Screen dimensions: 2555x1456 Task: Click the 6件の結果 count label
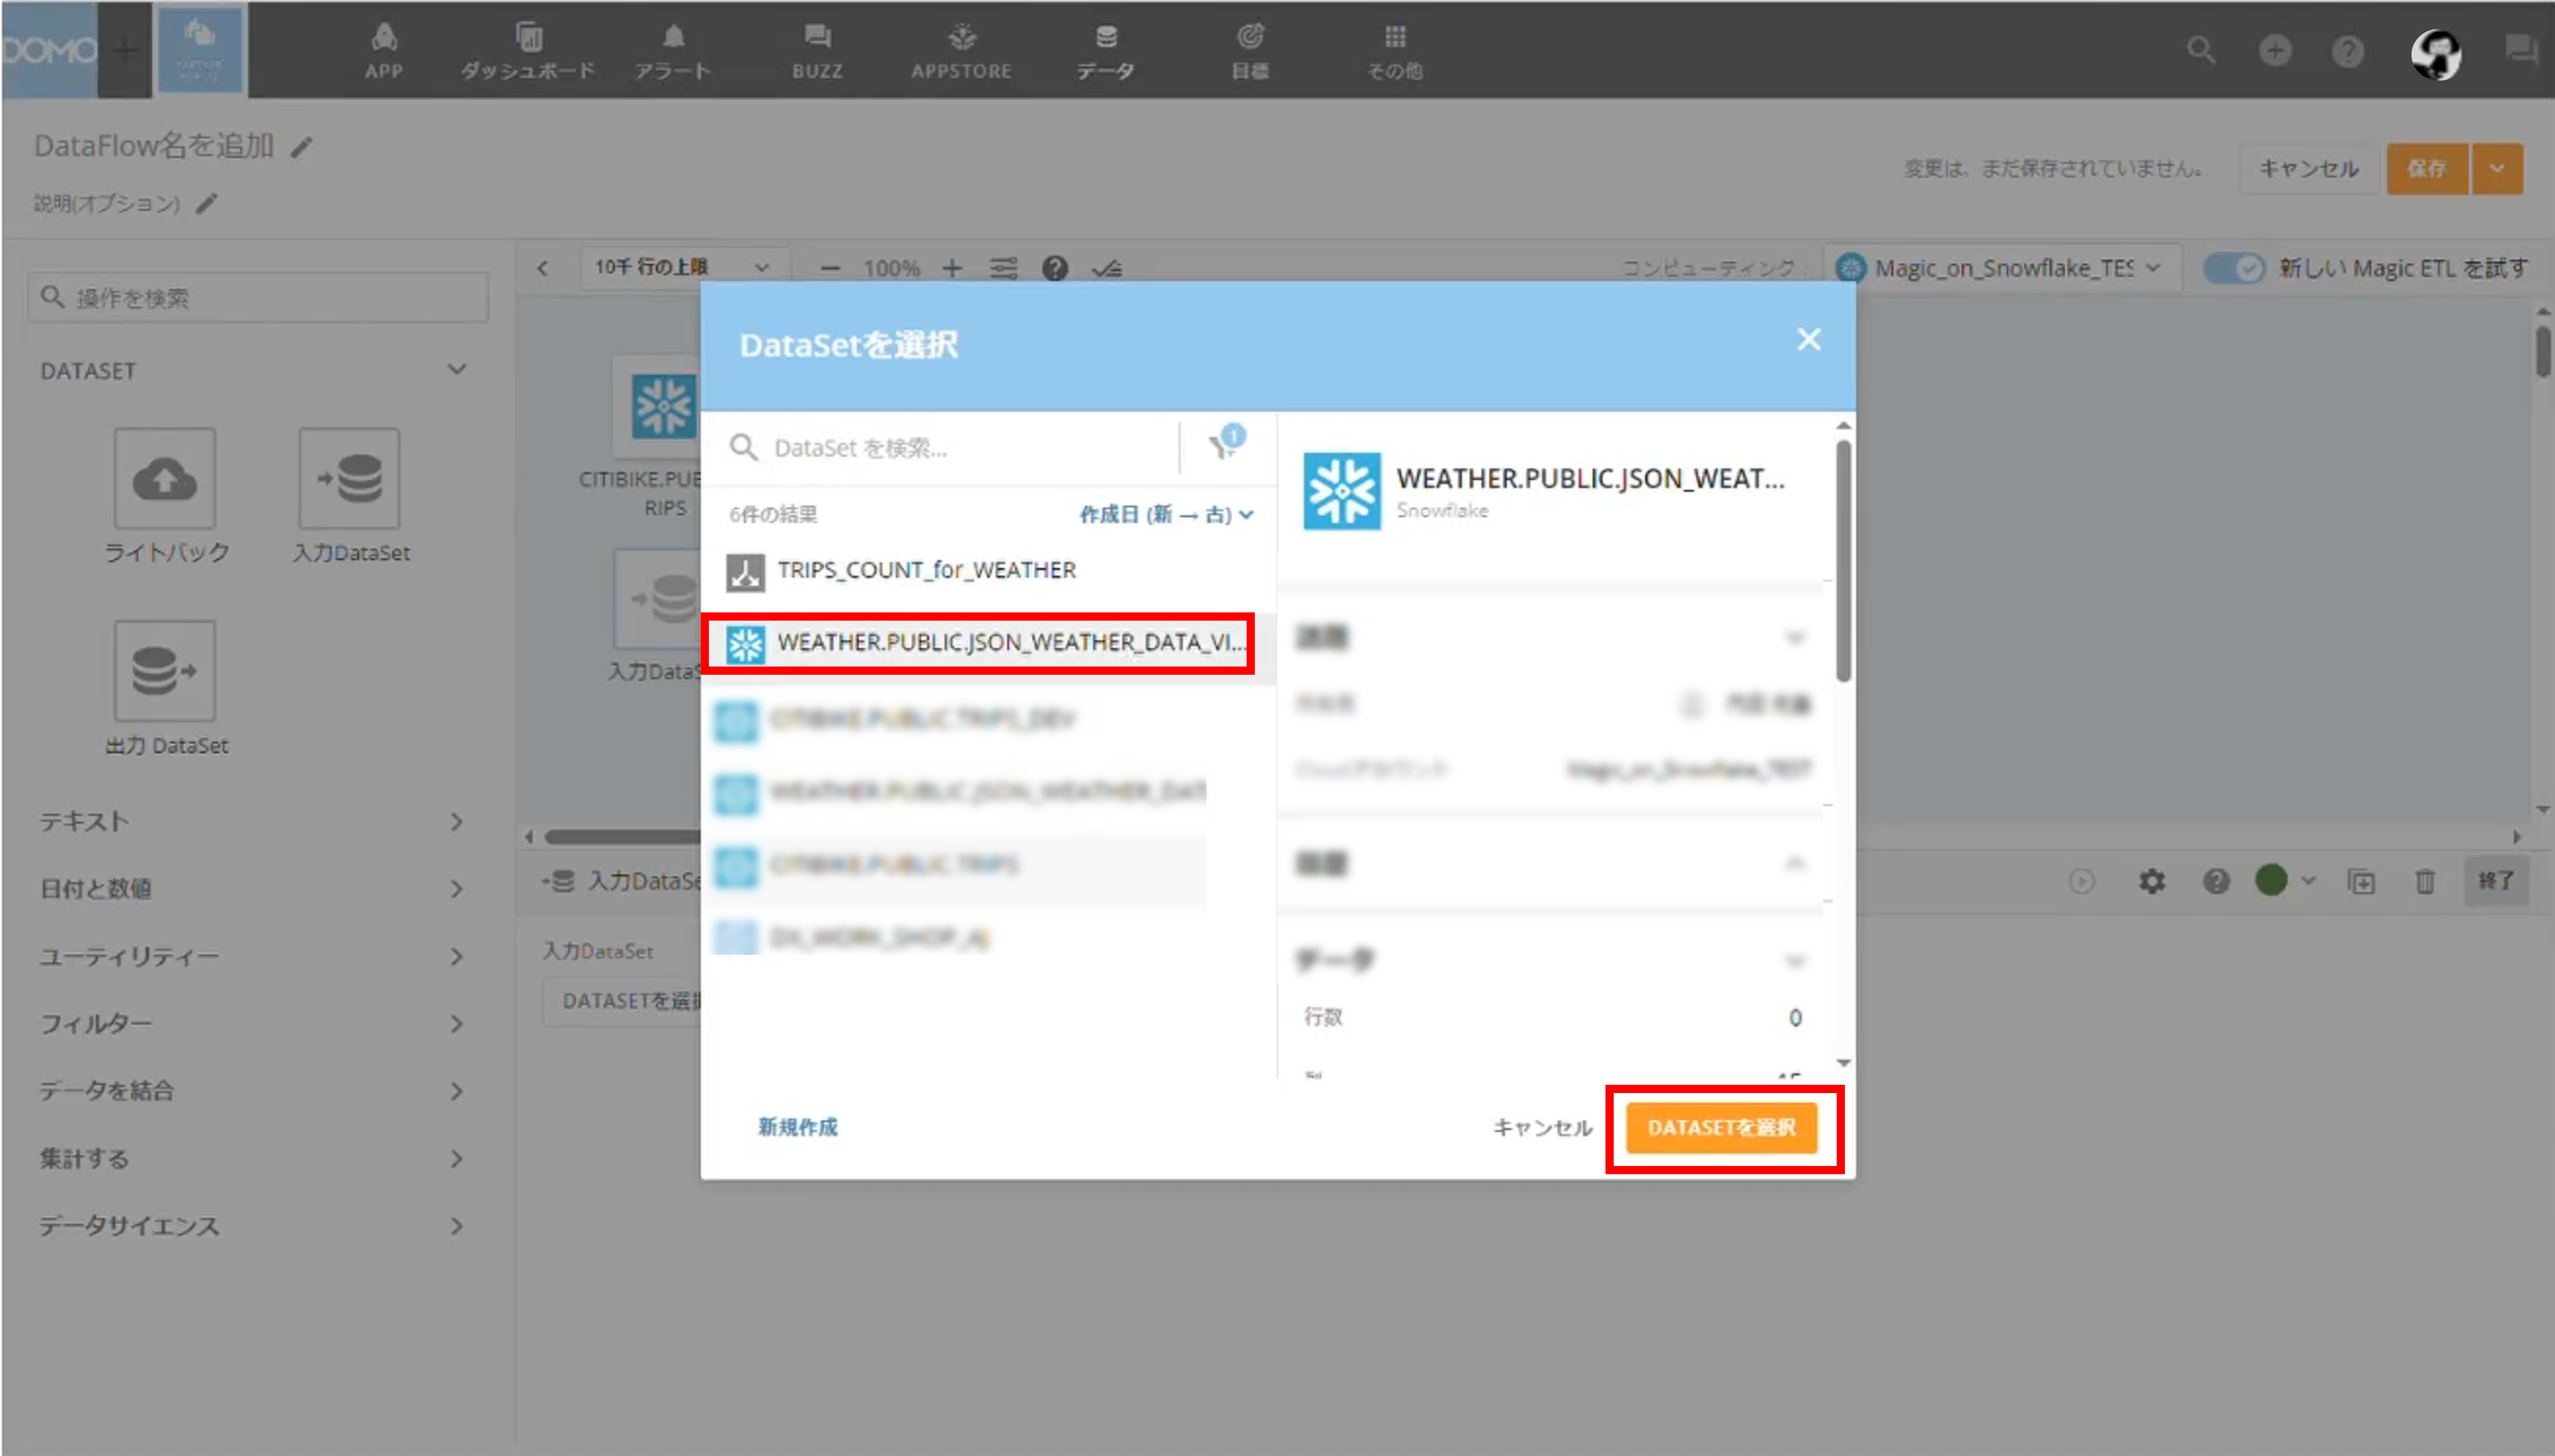coord(773,514)
